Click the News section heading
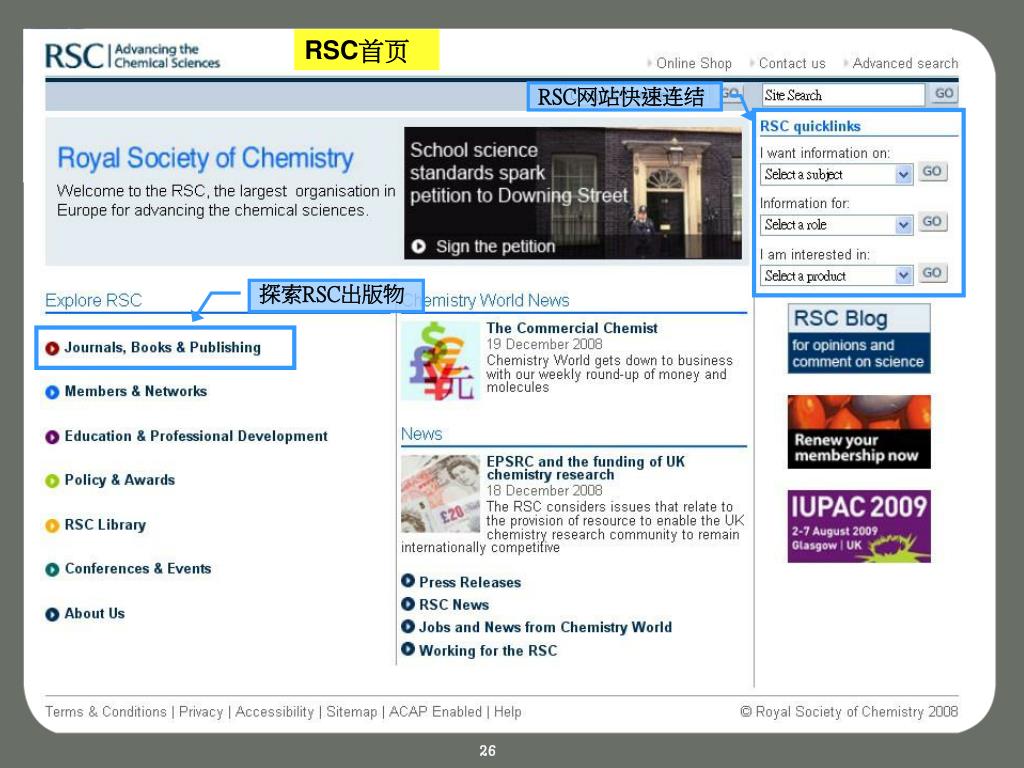 click(x=422, y=434)
